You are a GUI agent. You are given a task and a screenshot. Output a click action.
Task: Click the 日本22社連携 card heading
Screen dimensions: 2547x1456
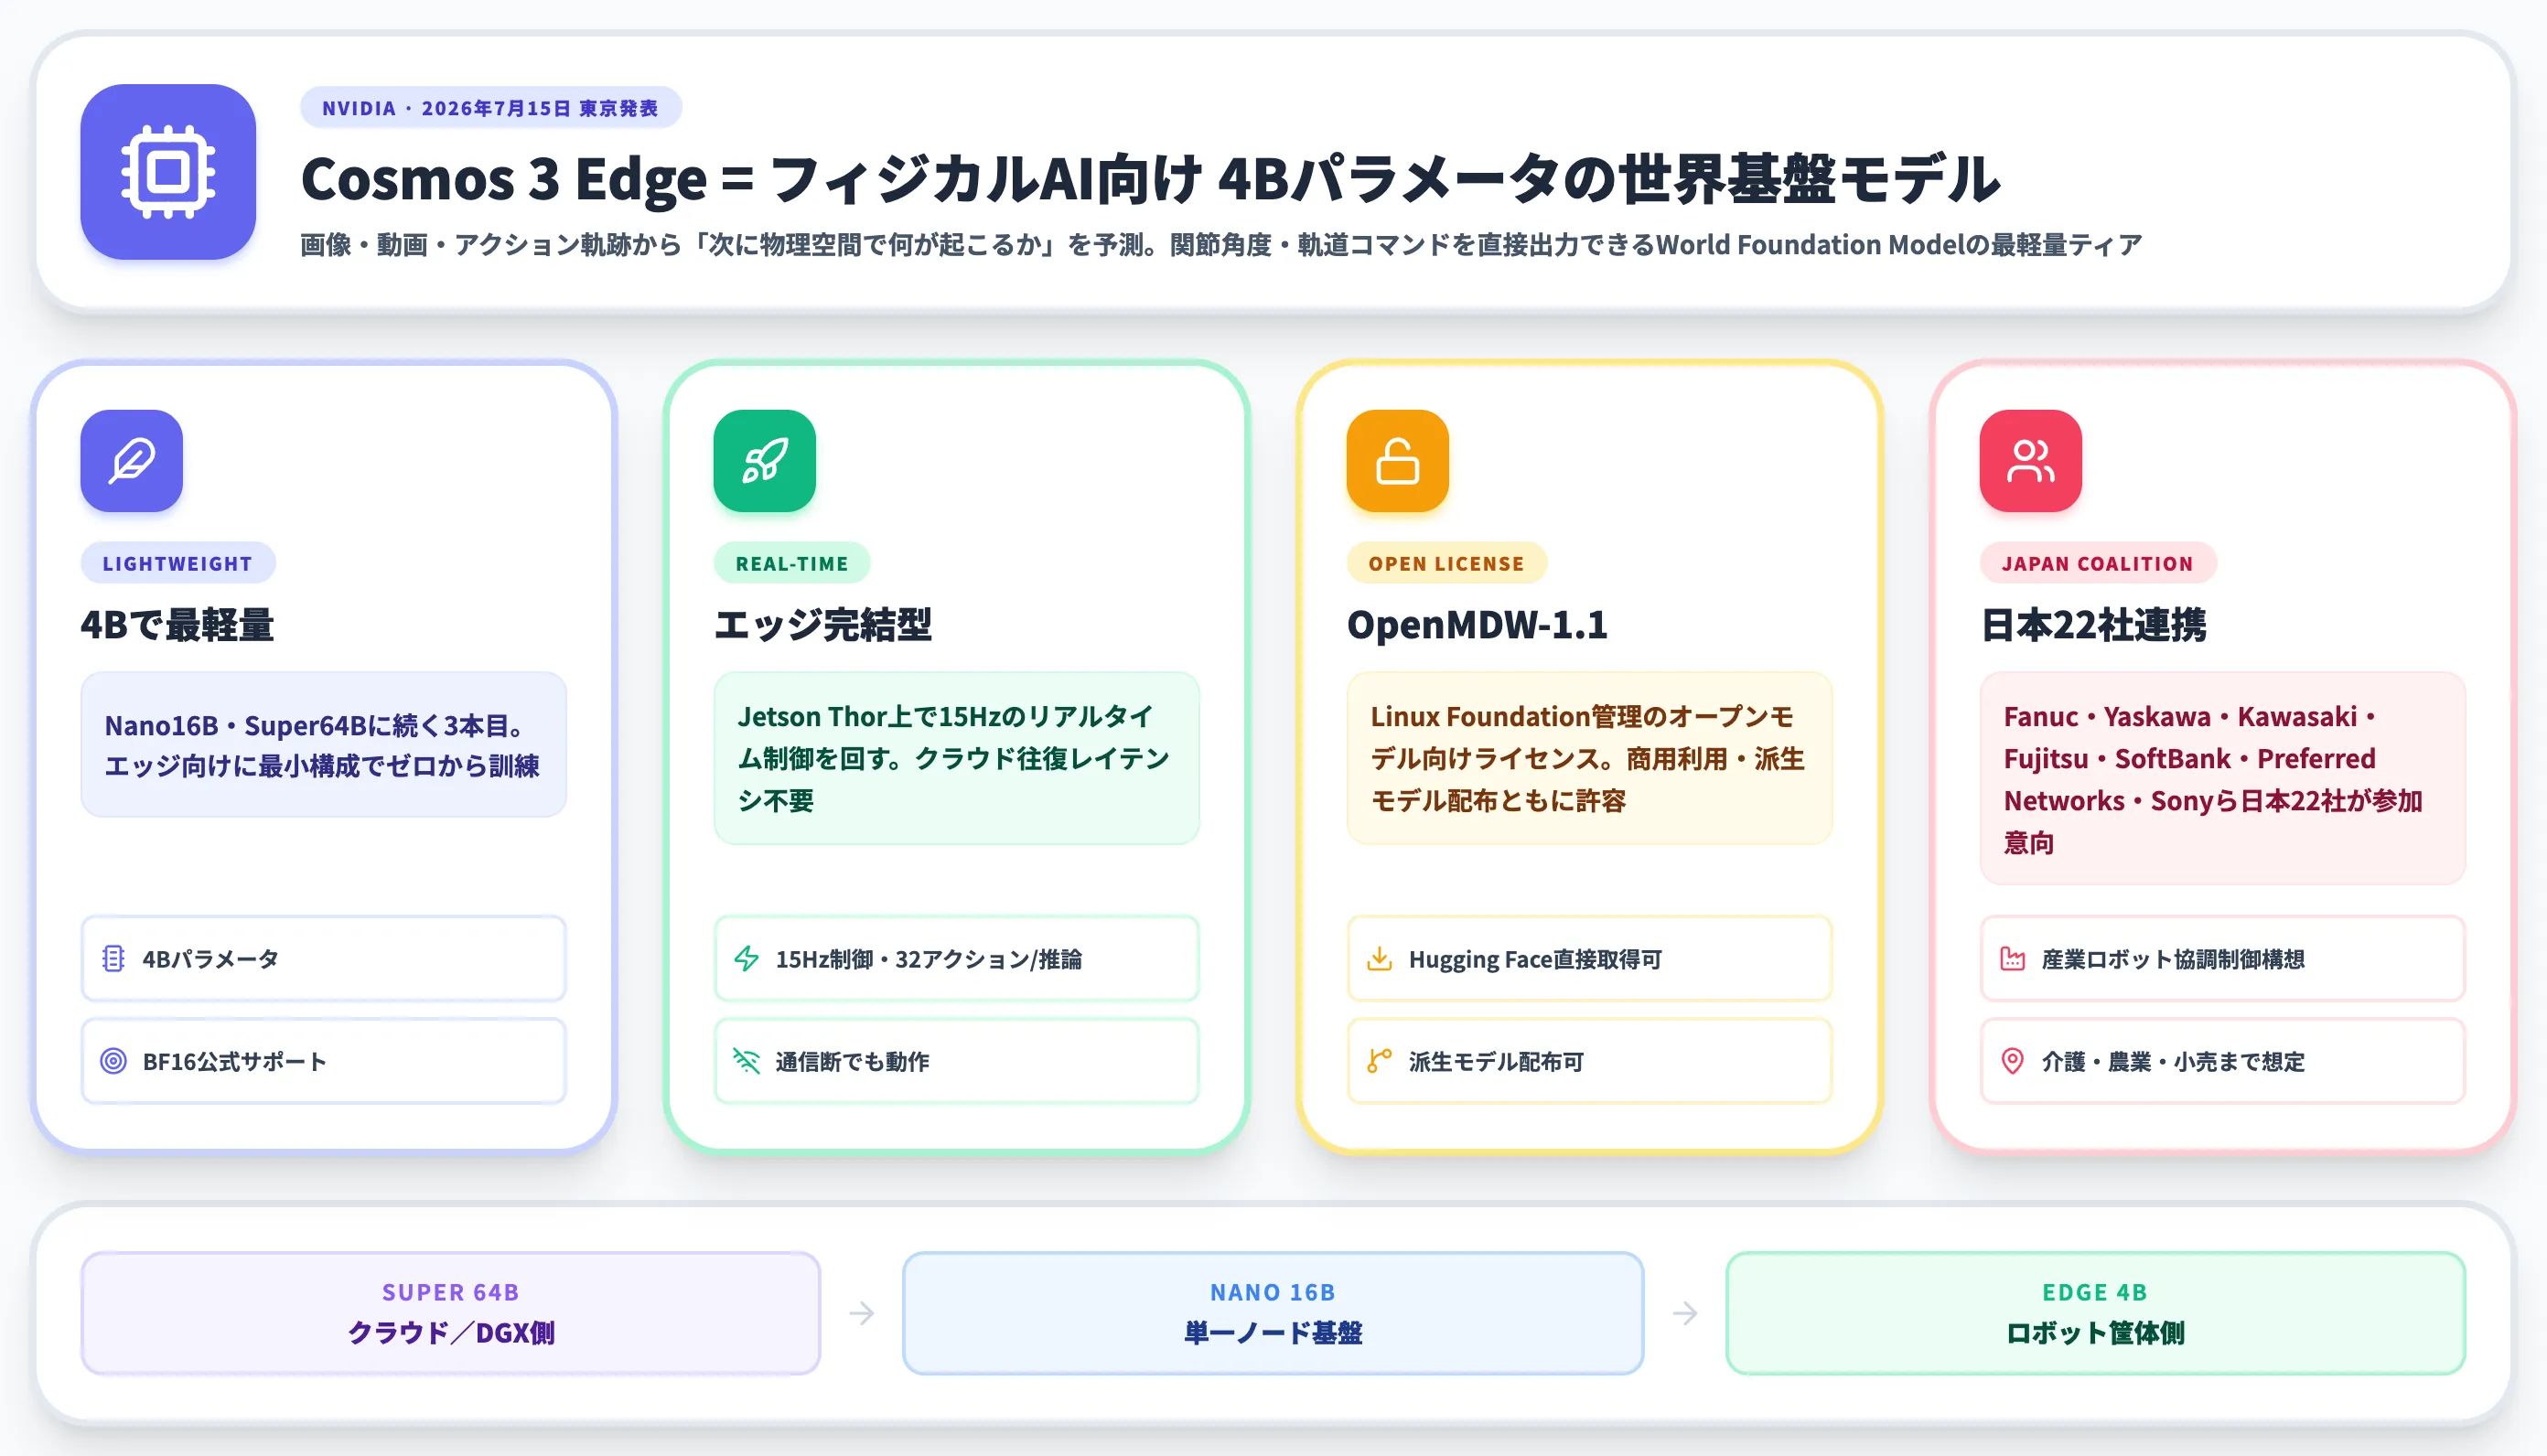pos(2093,625)
